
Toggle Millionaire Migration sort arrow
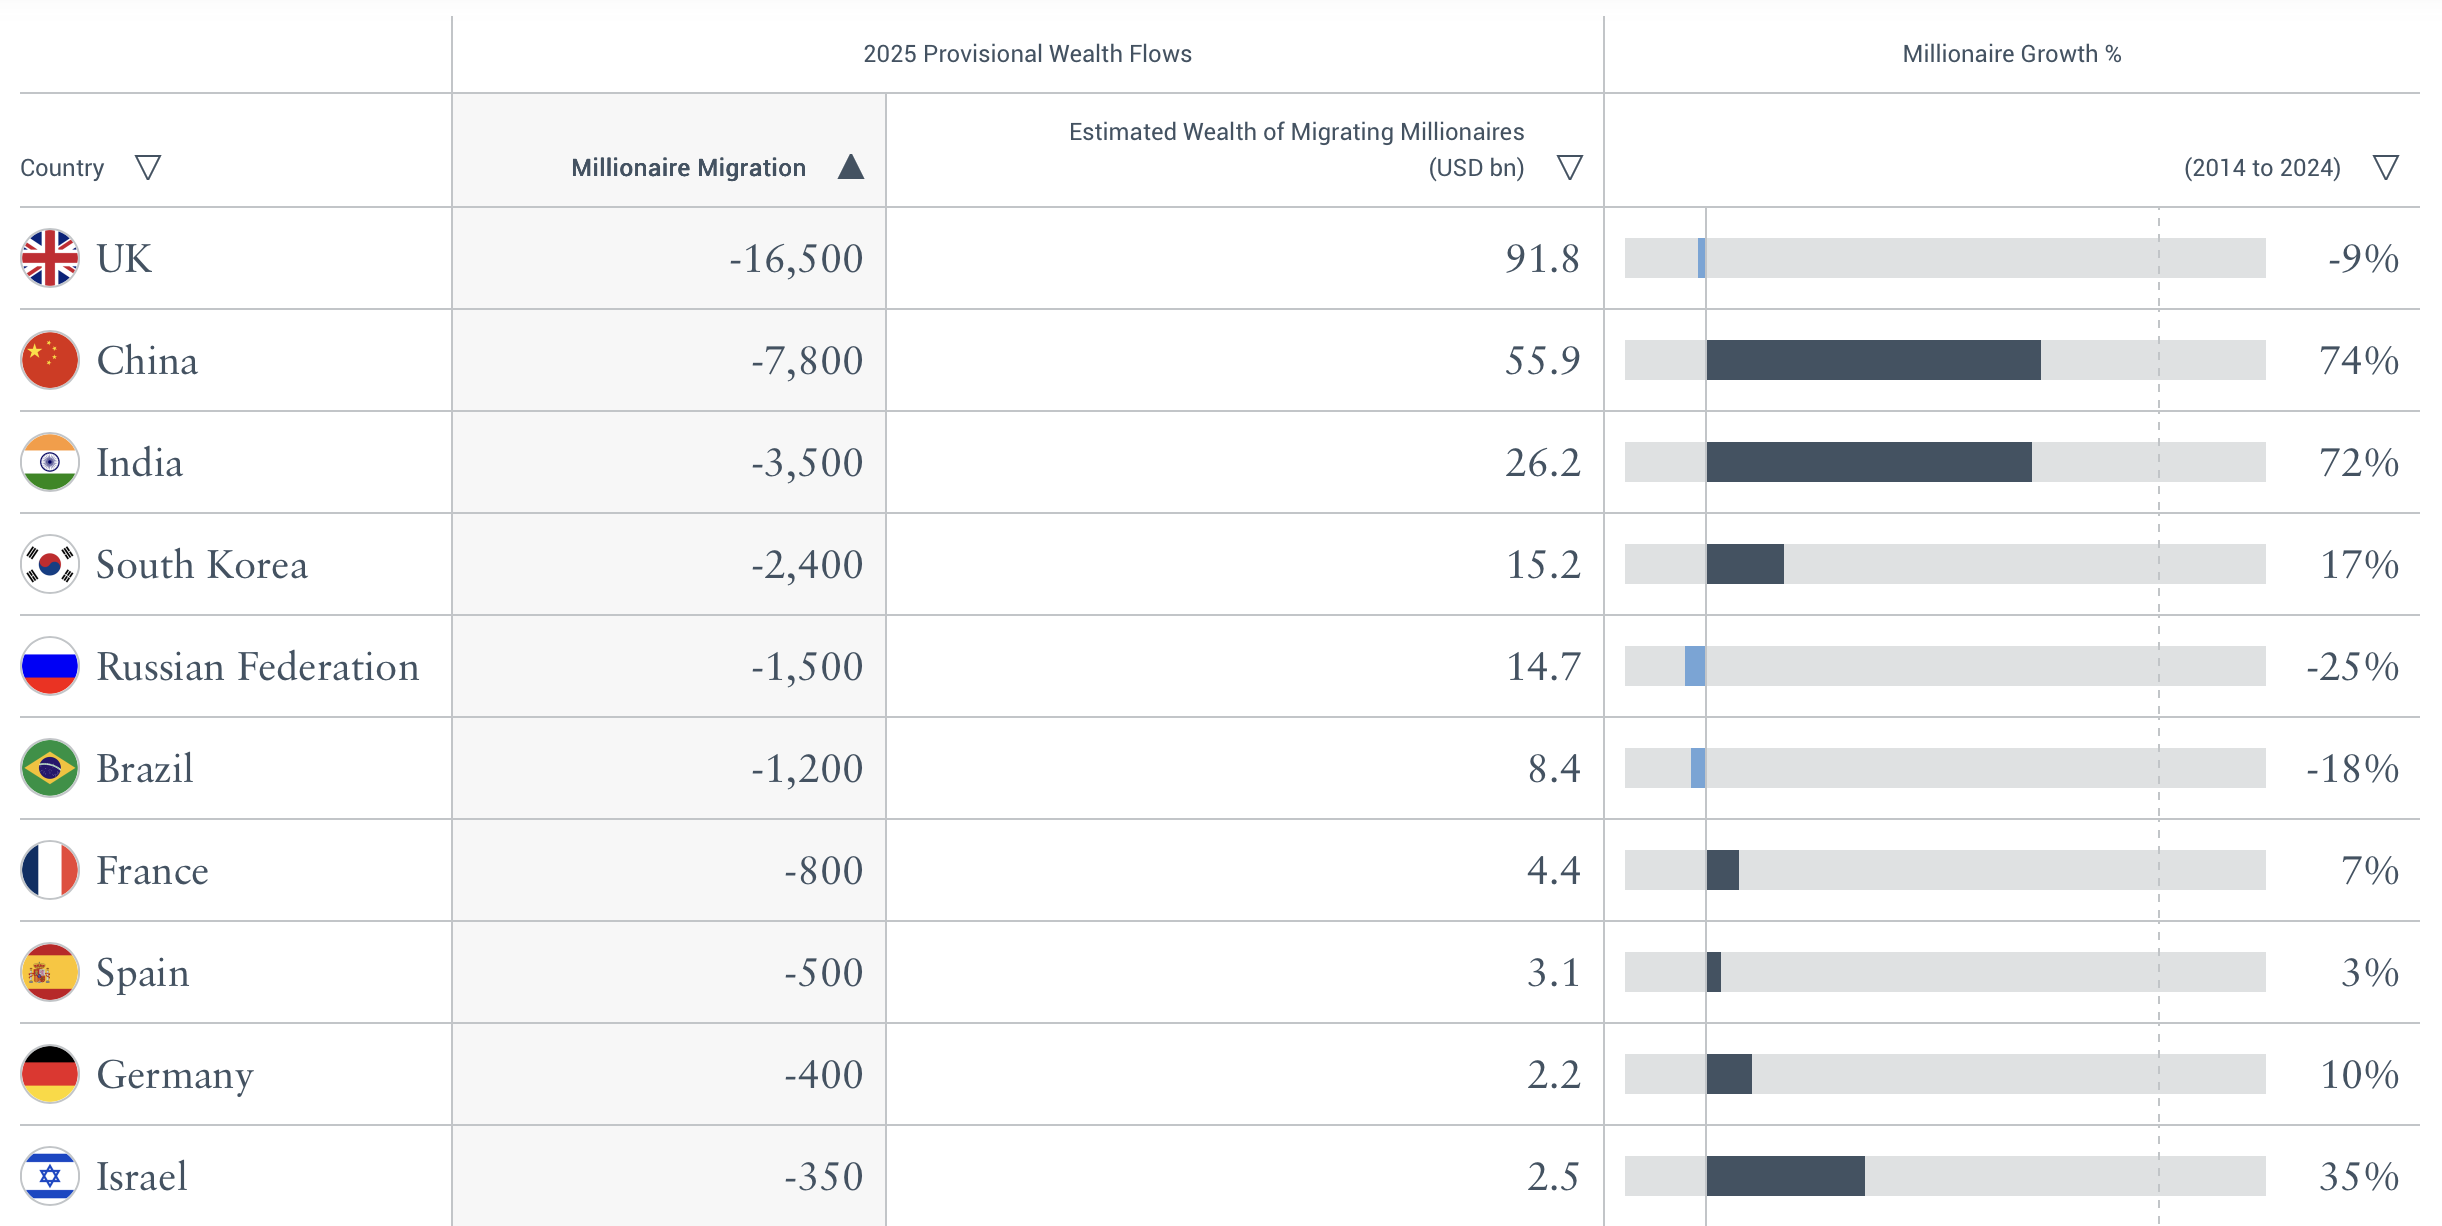851,167
